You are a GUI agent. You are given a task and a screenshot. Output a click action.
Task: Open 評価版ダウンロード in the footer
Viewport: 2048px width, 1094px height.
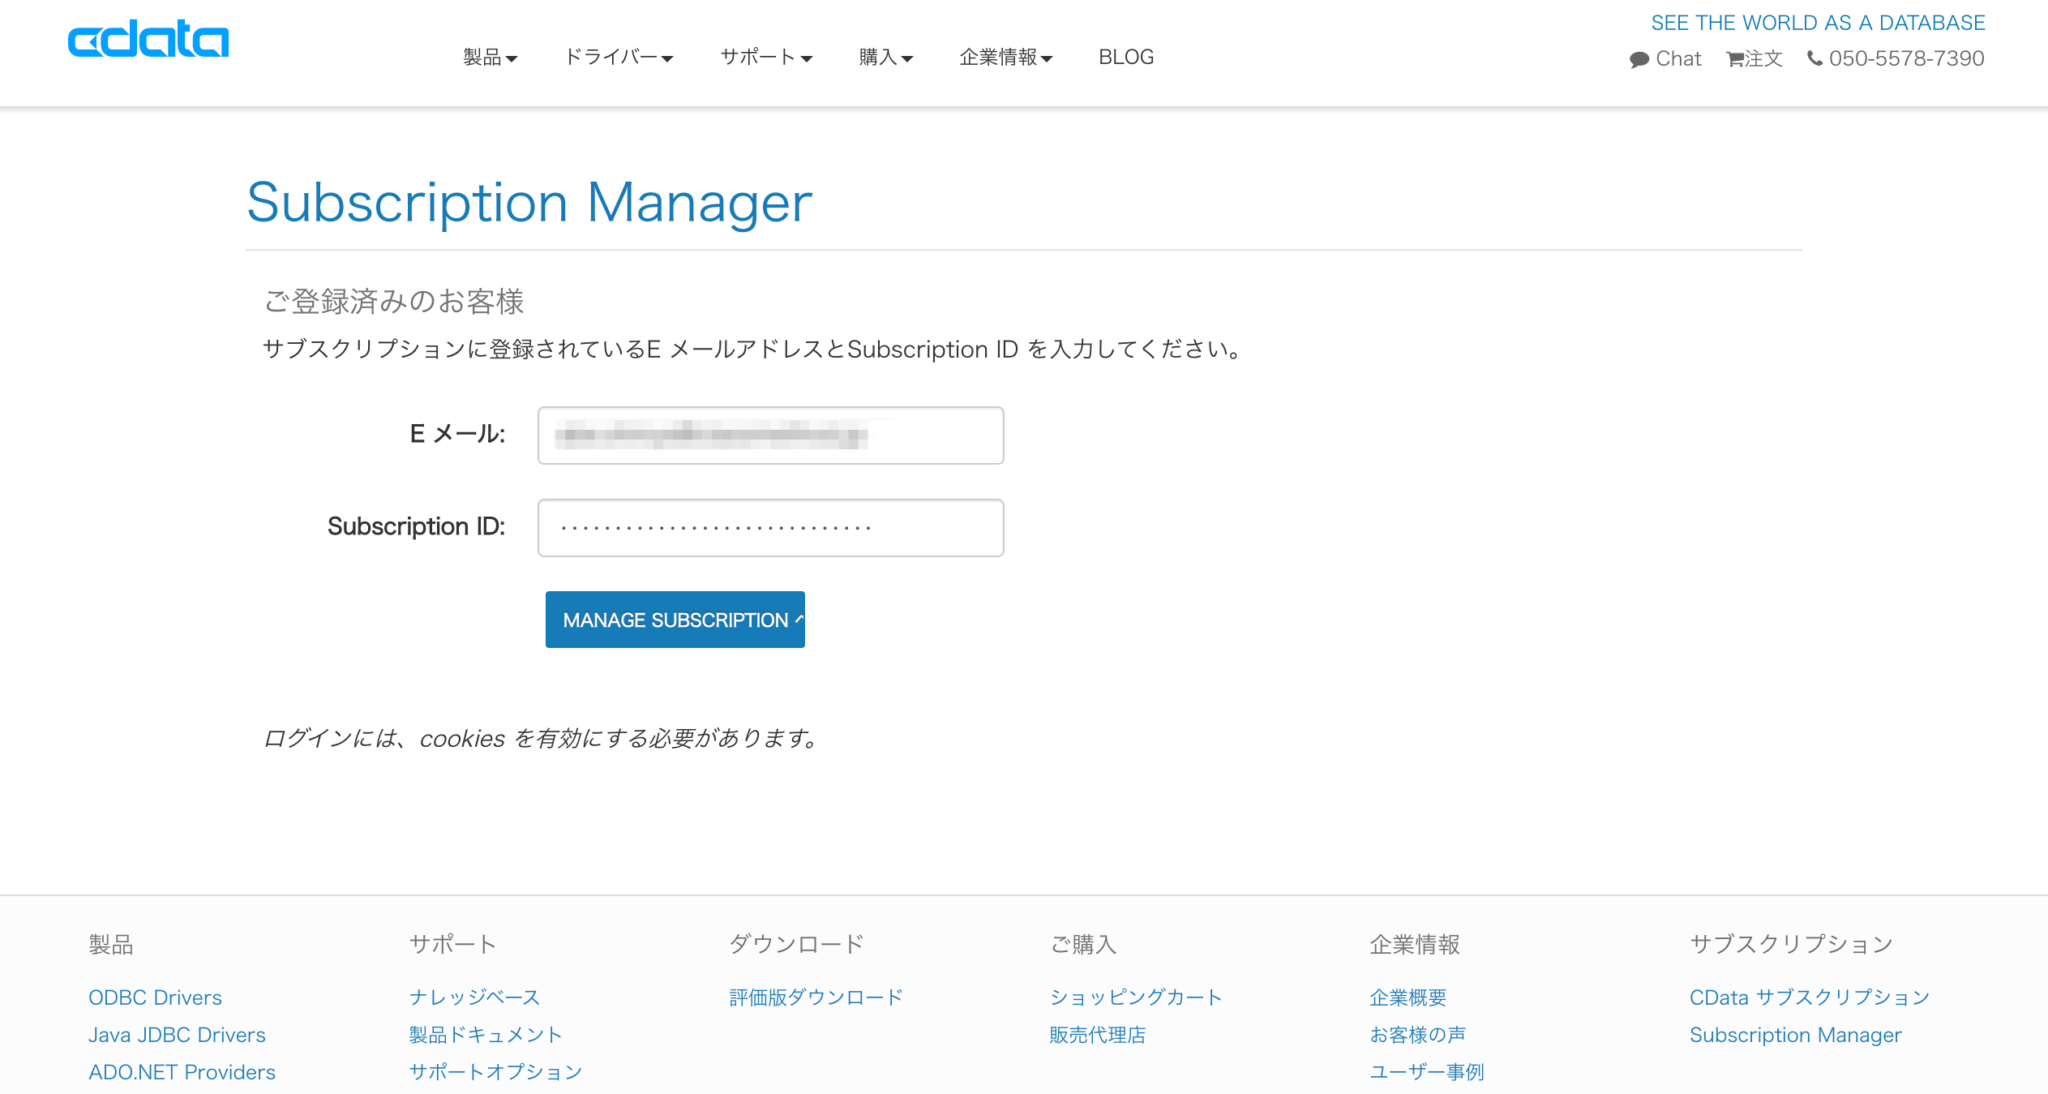[x=816, y=996]
